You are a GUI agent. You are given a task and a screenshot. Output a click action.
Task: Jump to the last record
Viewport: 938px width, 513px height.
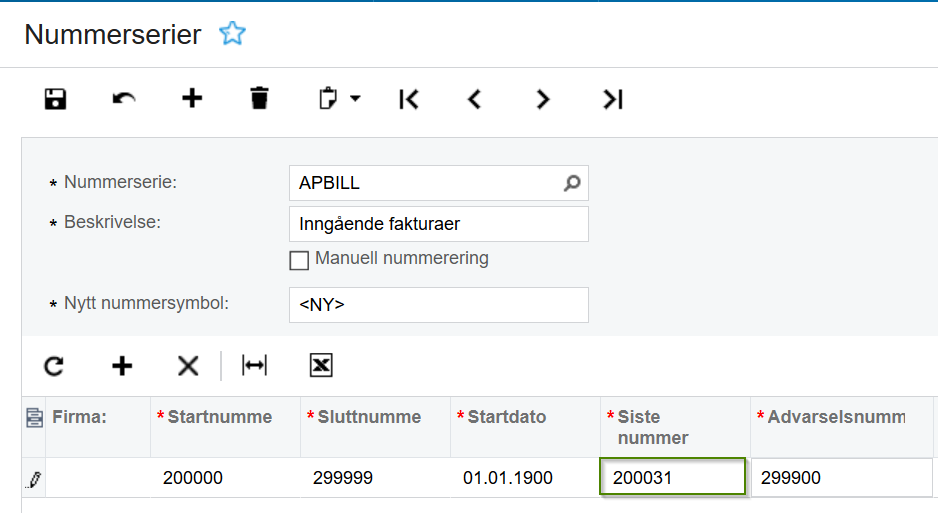pos(613,99)
